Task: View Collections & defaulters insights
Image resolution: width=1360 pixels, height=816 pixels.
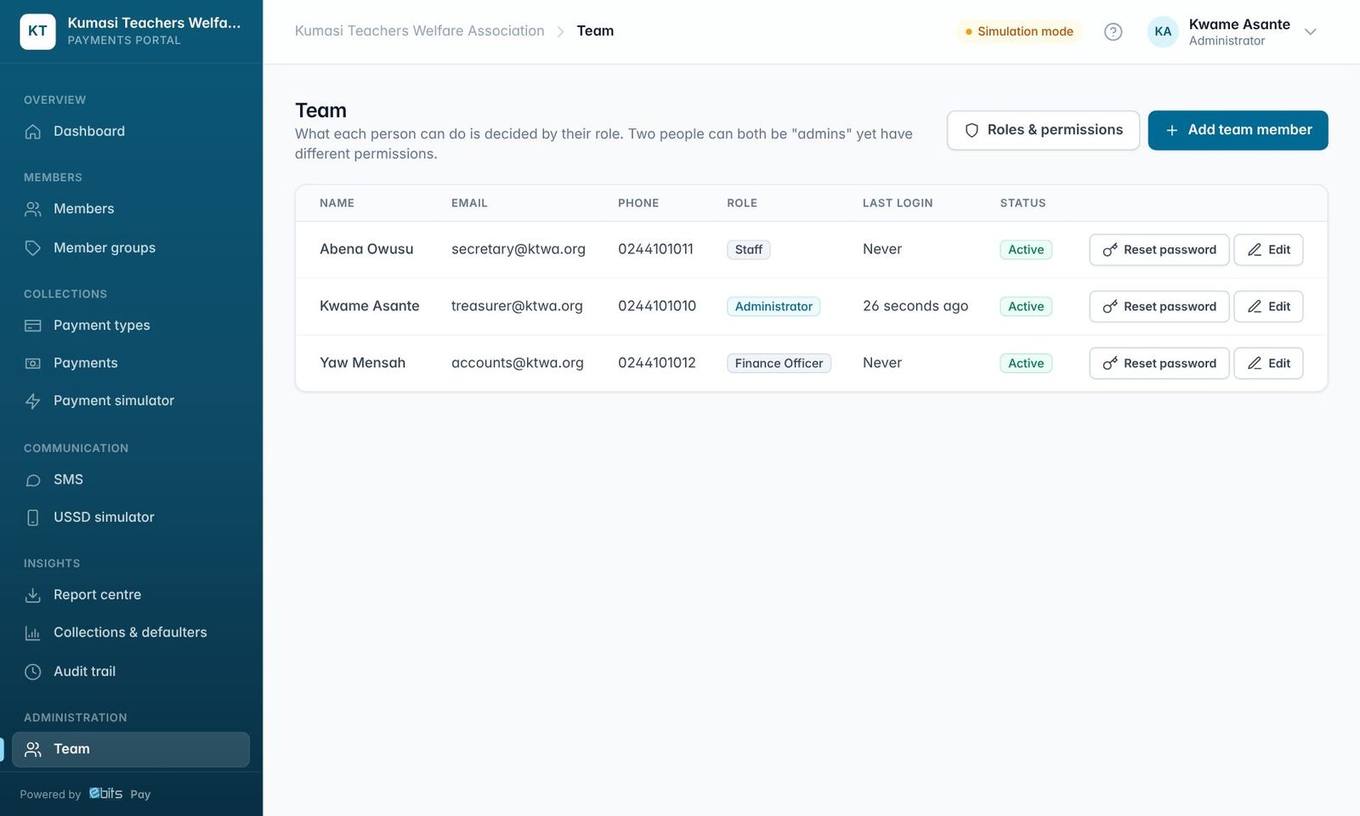Action: (131, 633)
